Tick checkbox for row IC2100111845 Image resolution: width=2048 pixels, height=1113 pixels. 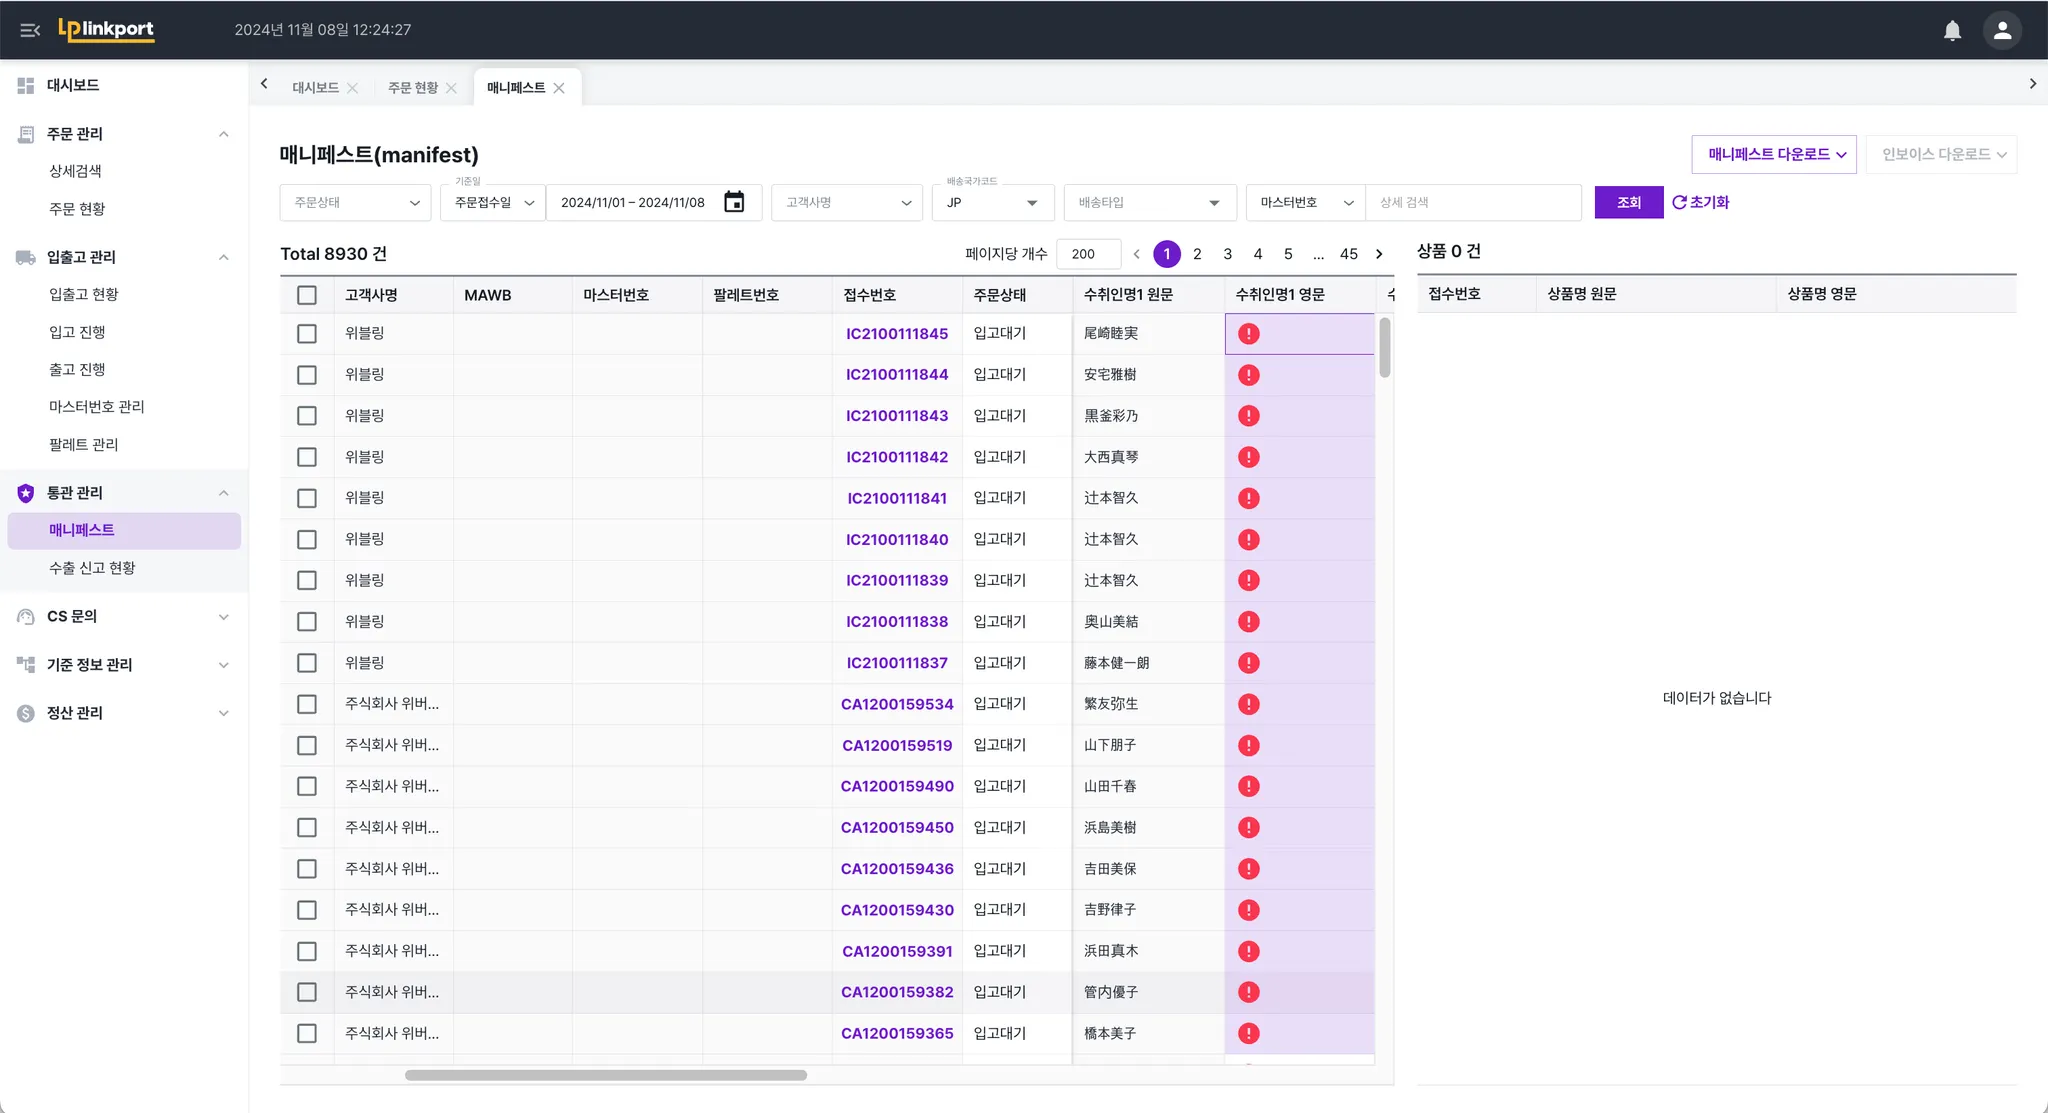(307, 334)
